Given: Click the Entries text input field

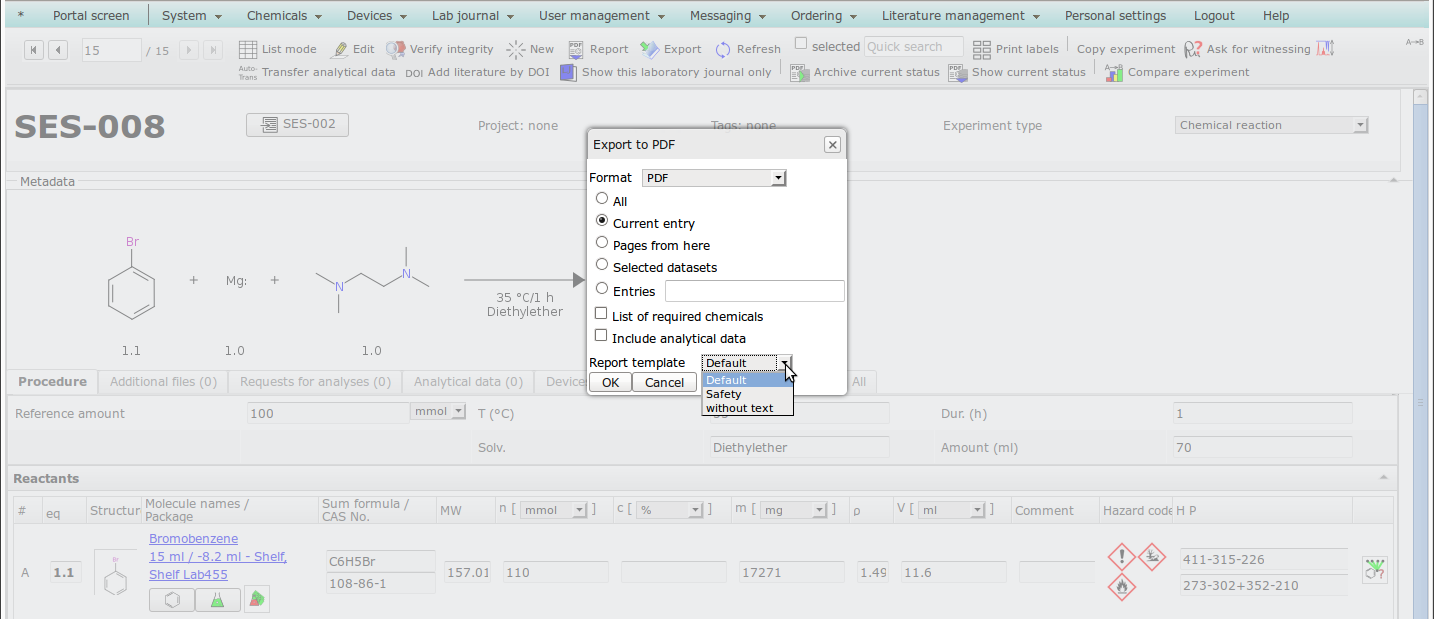Looking at the screenshot, I should click(x=754, y=291).
